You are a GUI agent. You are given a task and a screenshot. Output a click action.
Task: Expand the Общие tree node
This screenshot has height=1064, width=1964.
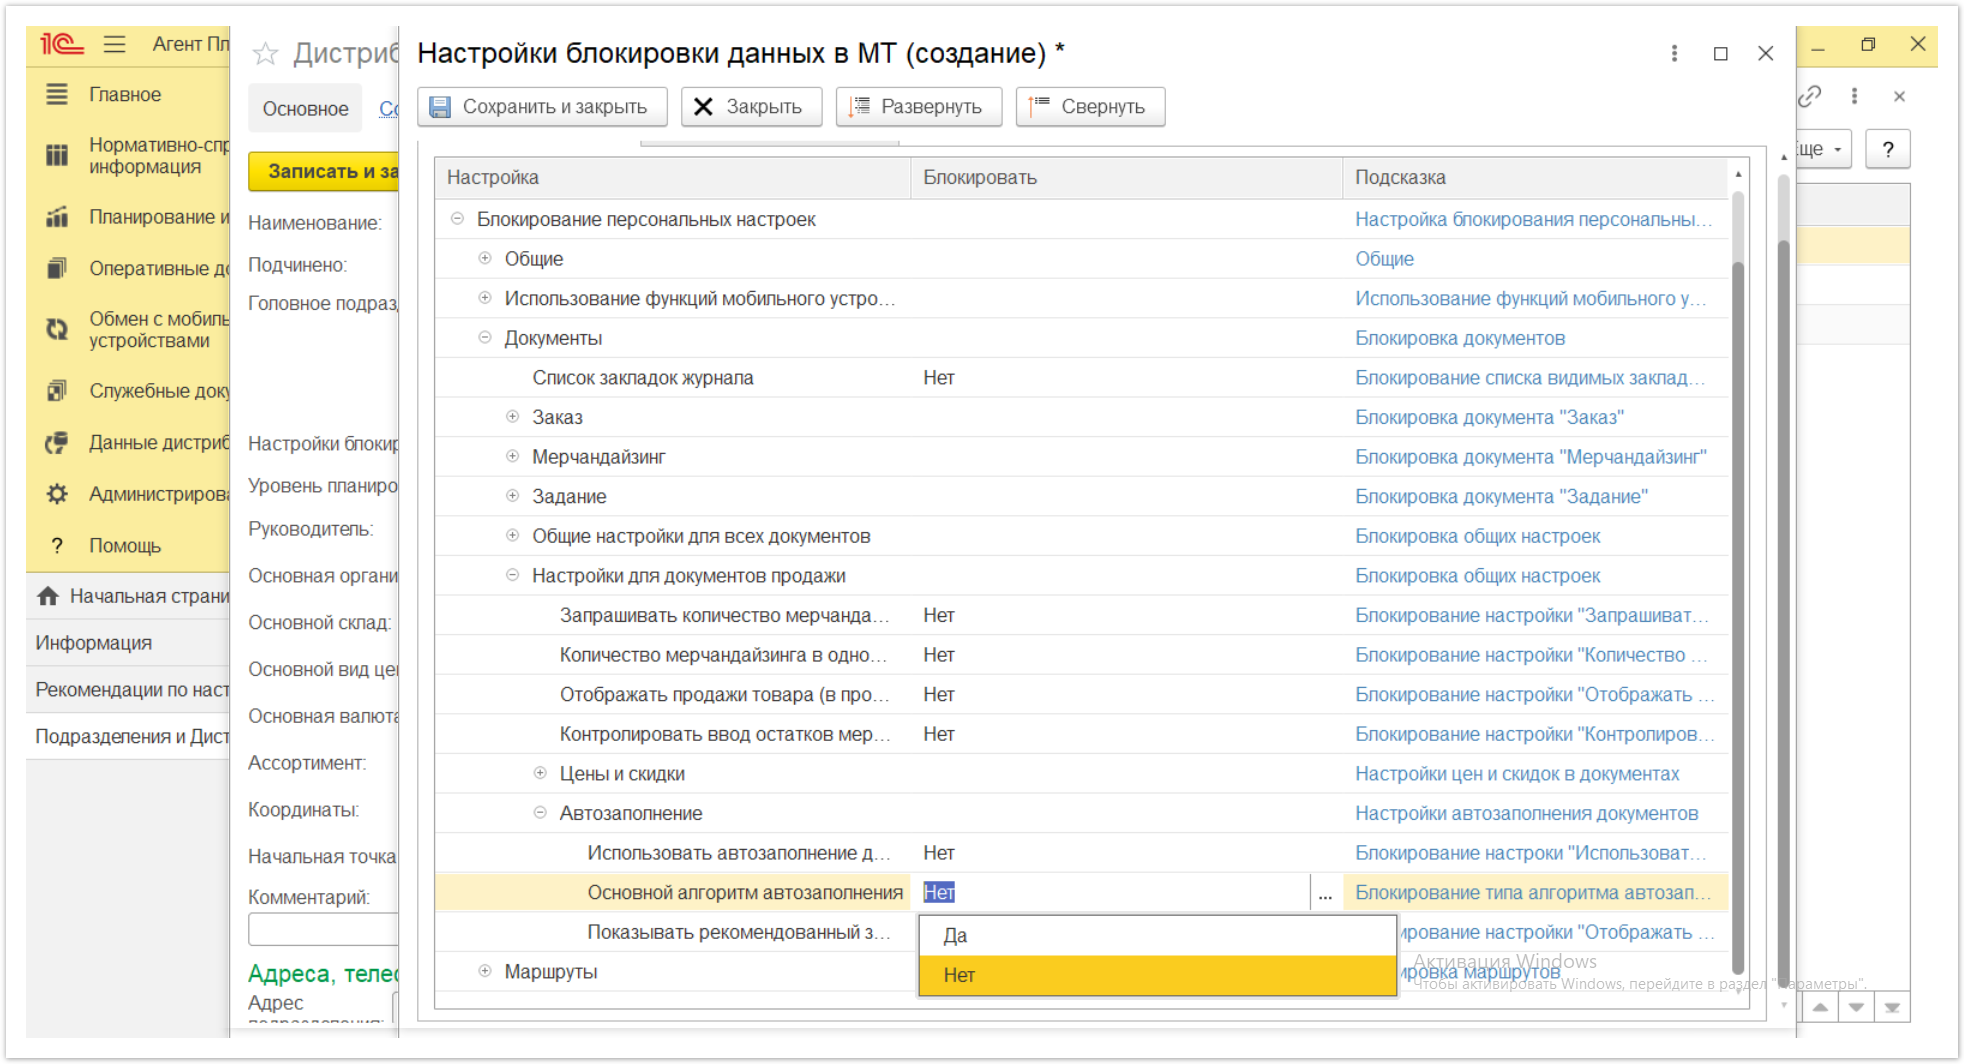coord(485,258)
